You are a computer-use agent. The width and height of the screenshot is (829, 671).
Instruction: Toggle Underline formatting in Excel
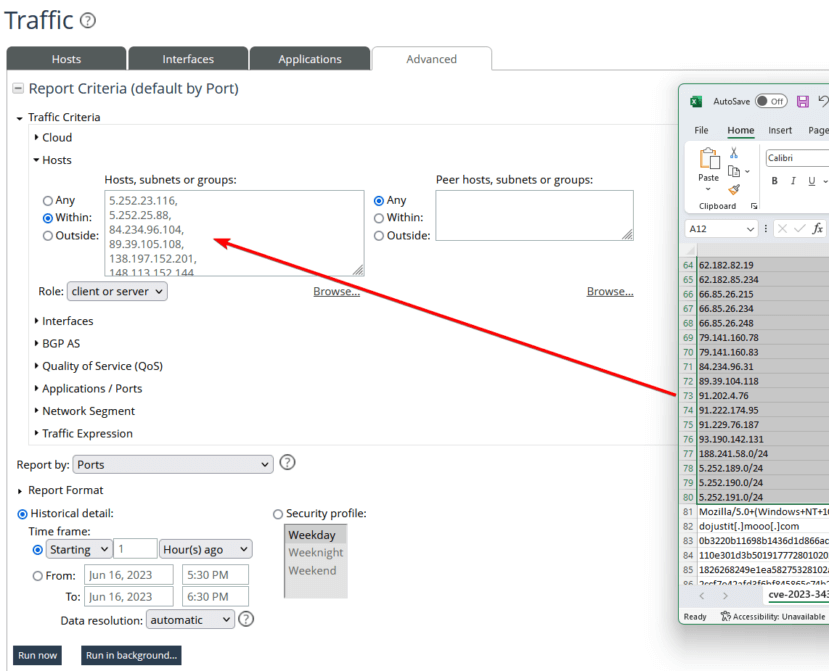point(812,181)
